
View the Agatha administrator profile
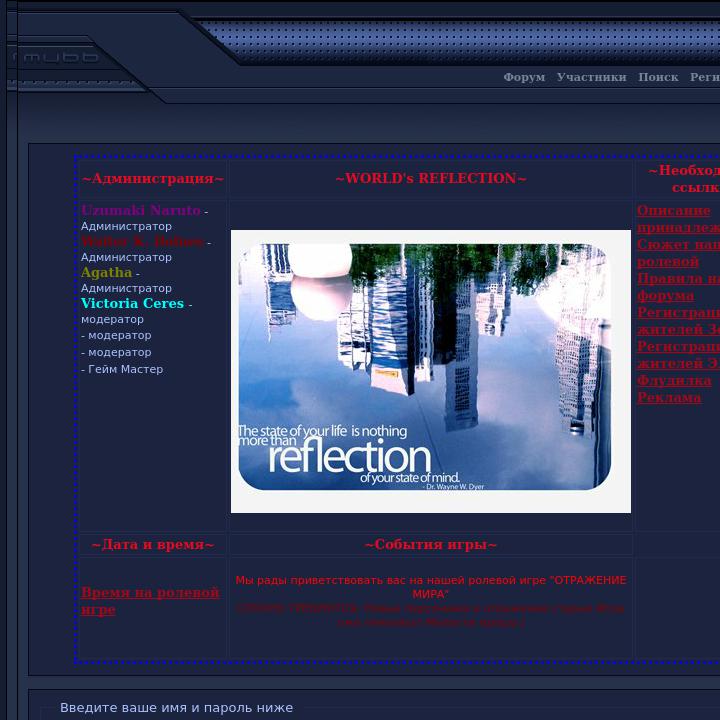(107, 272)
